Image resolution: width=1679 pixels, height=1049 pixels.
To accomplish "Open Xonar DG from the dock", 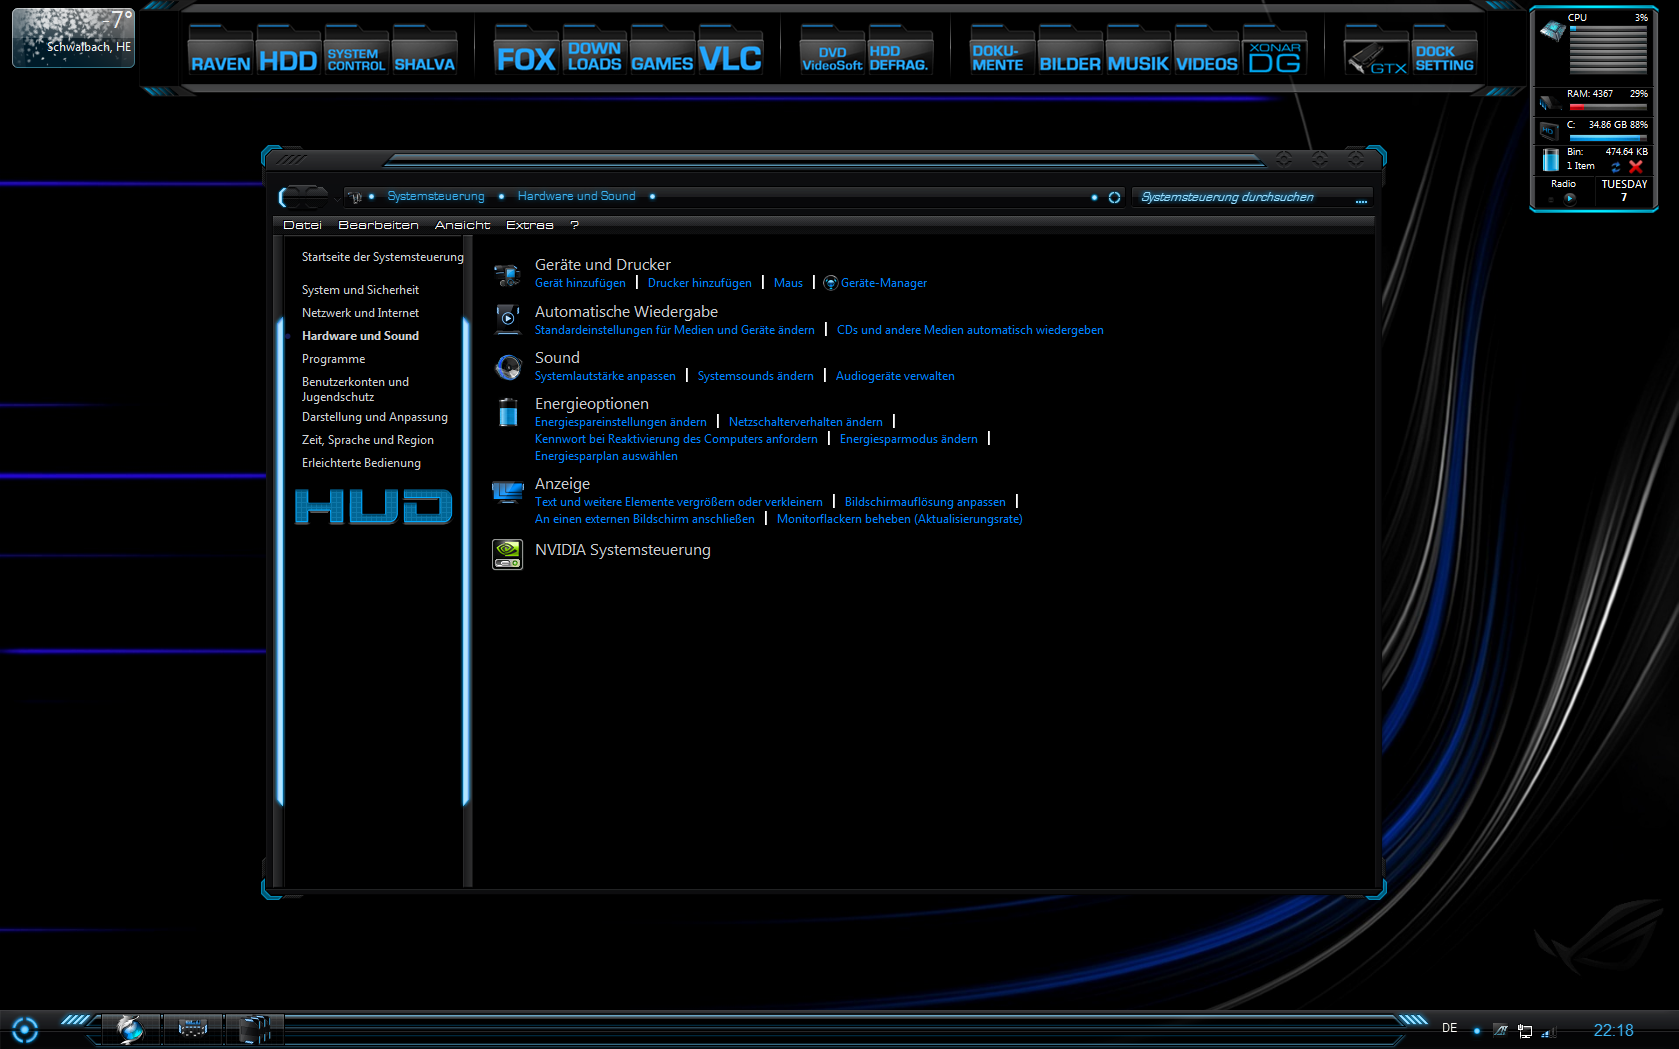I will tap(1274, 52).
